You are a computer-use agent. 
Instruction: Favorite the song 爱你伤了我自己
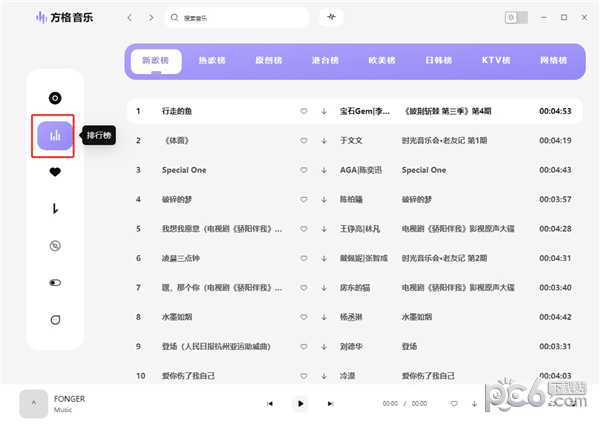(303, 376)
